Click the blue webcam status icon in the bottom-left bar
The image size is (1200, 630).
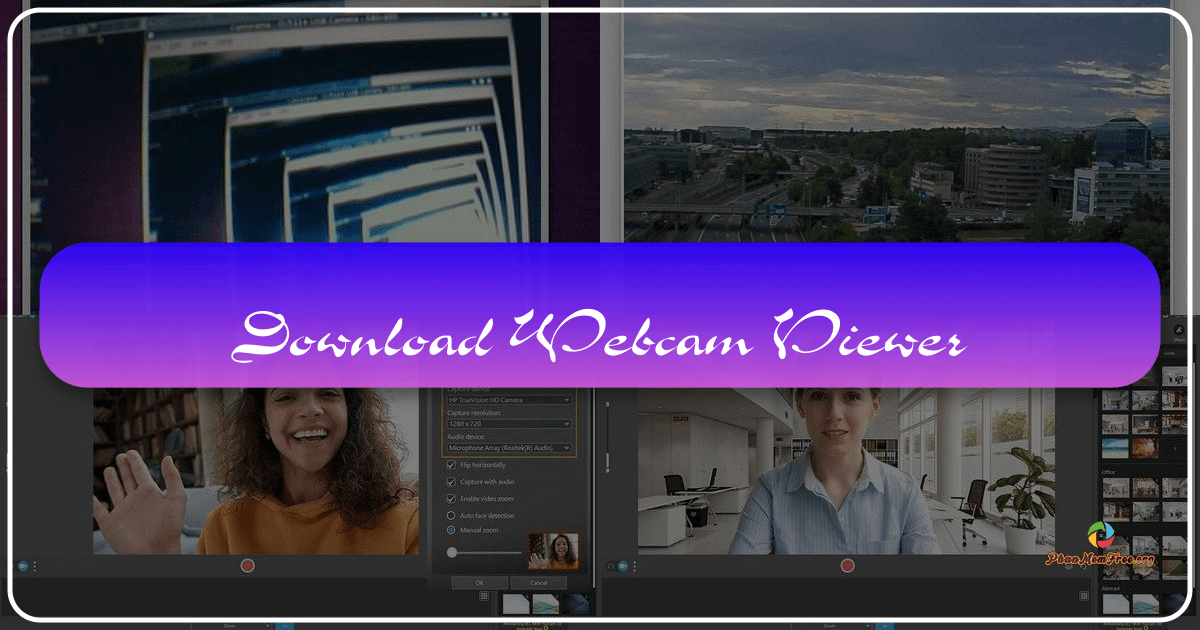(x=23, y=566)
